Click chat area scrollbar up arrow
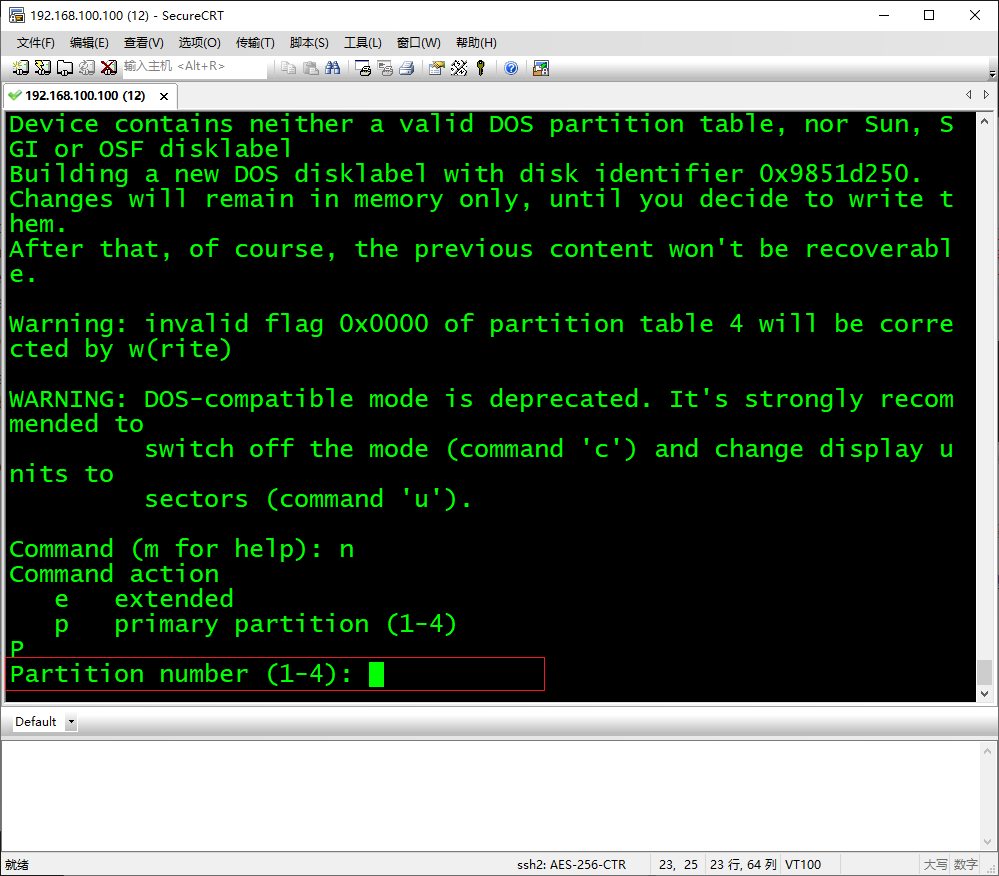The width and height of the screenshot is (999, 876). pos(988,751)
